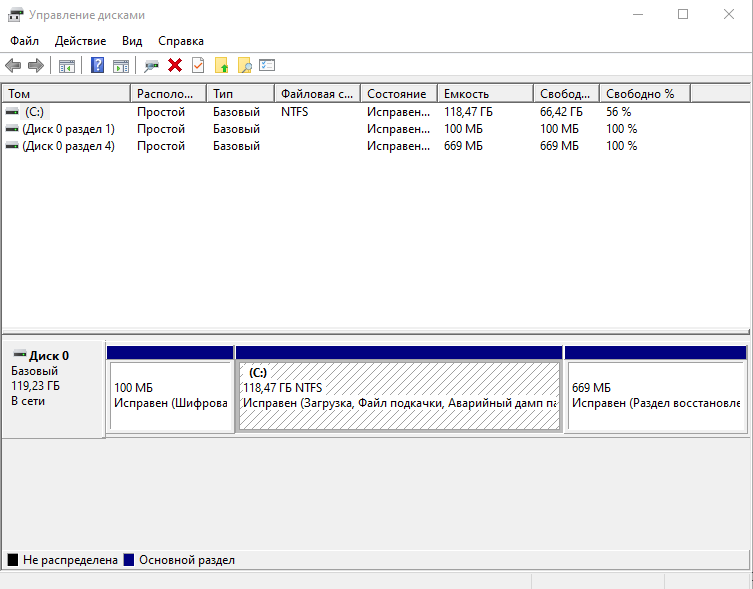This screenshot has height=589, width=753.
Task: Toggle the action pane toolbar icon
Action: click(x=121, y=65)
